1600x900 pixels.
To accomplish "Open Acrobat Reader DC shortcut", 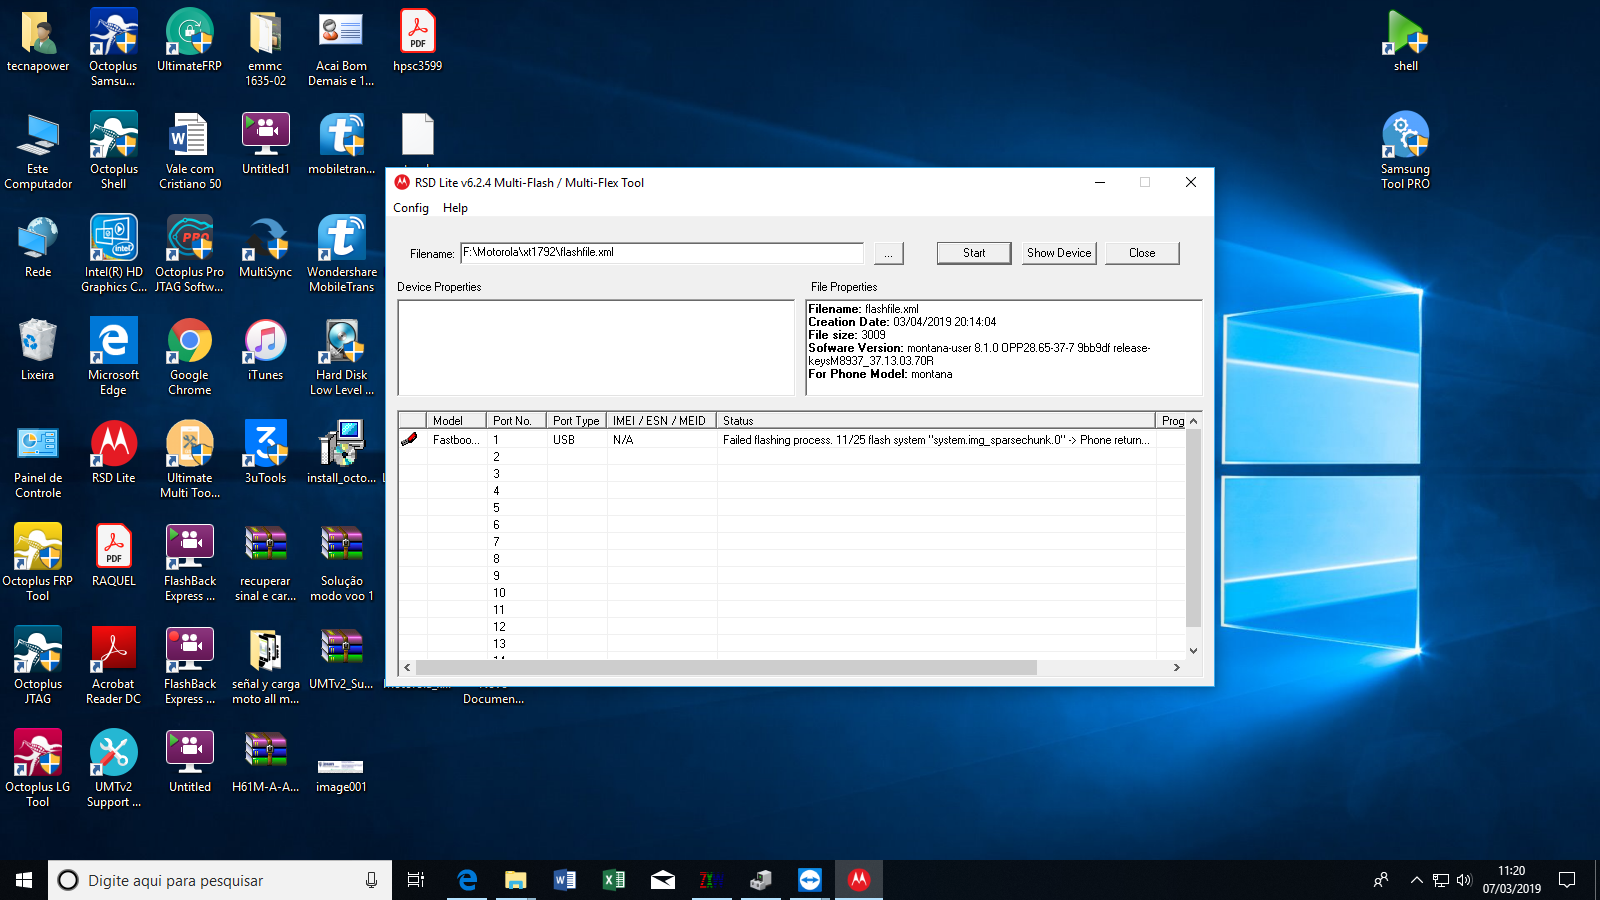I will coord(114,665).
